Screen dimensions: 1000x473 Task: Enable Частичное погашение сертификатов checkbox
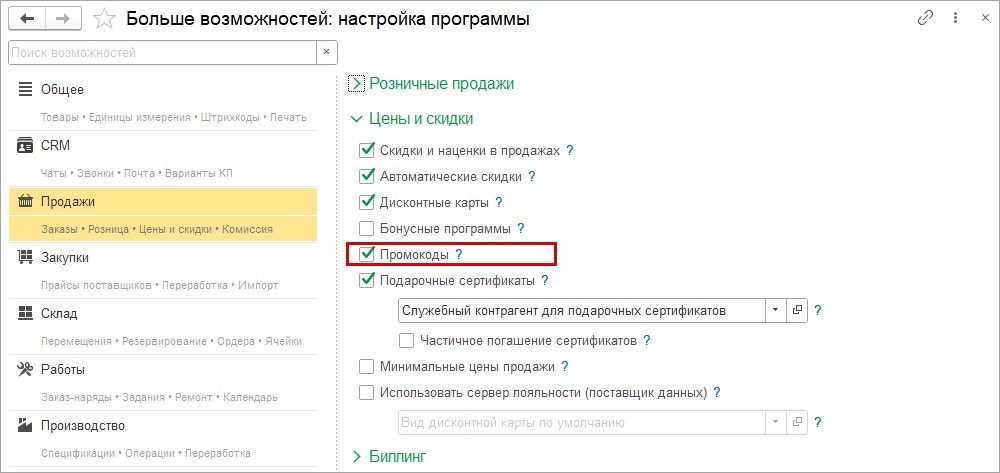pos(406,340)
